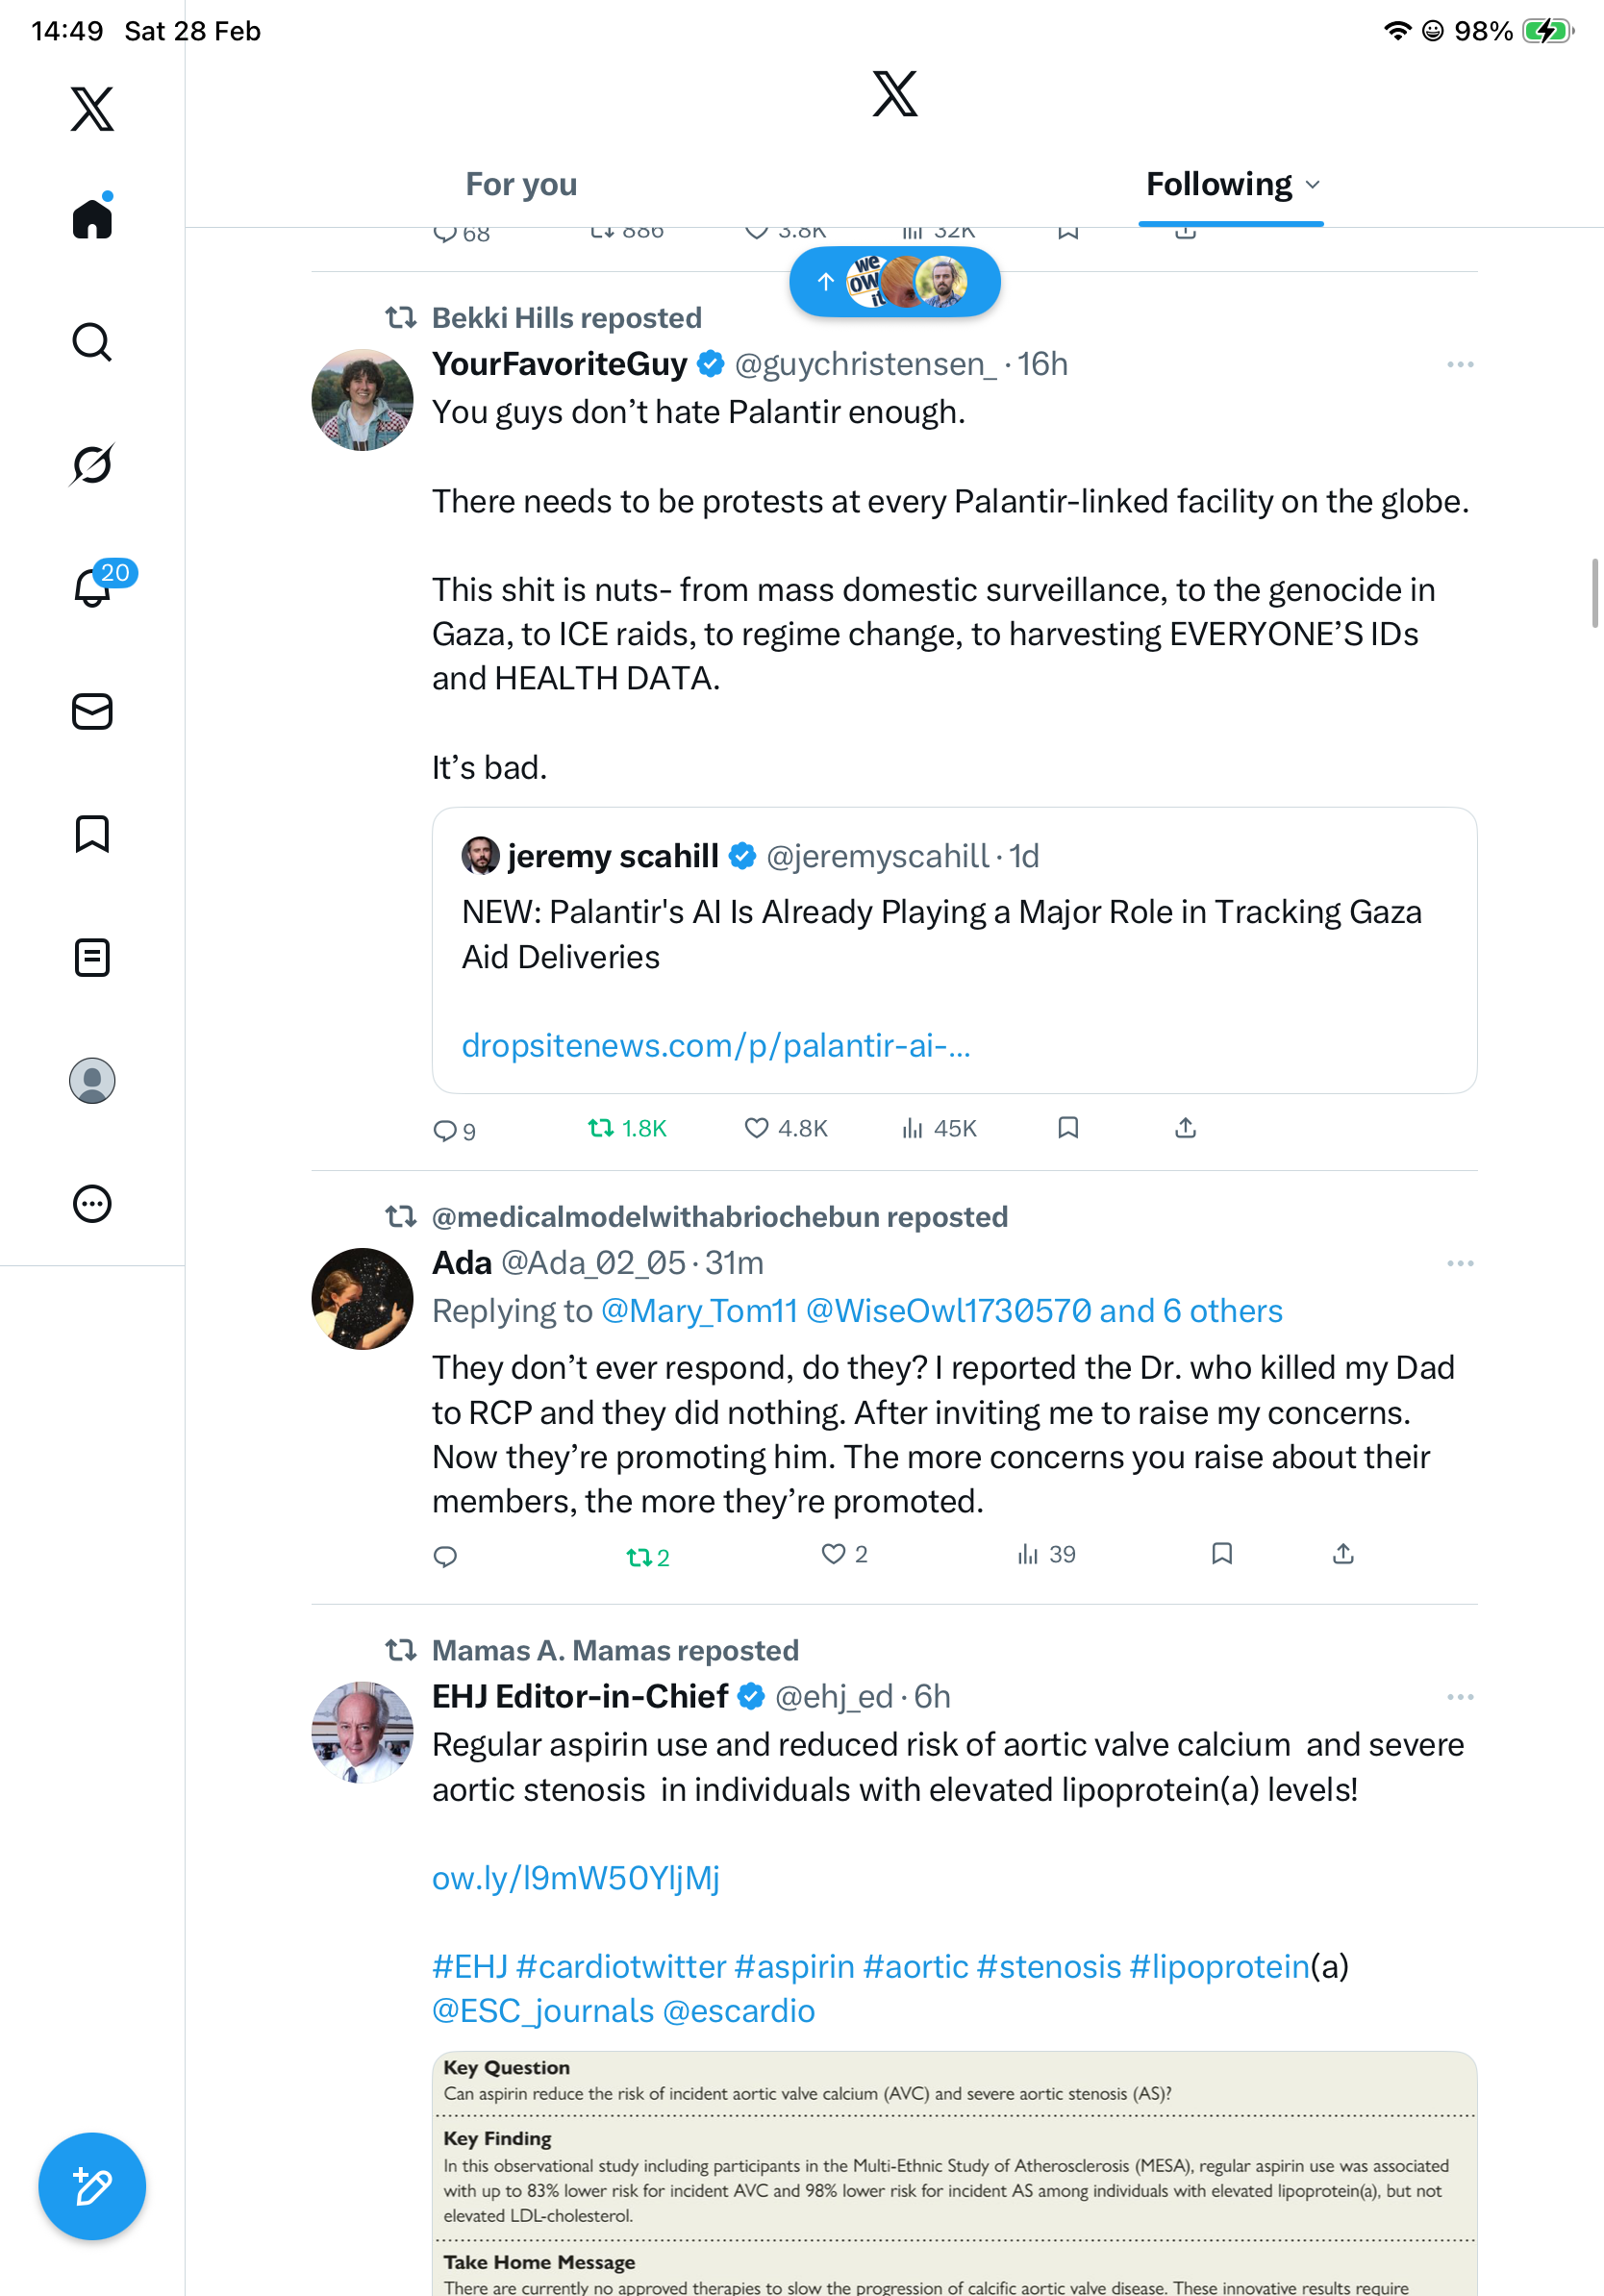Bookmark the YourFavoriteGuy Palantir post
Image resolution: width=1604 pixels, height=2296 pixels.
point(1068,1128)
